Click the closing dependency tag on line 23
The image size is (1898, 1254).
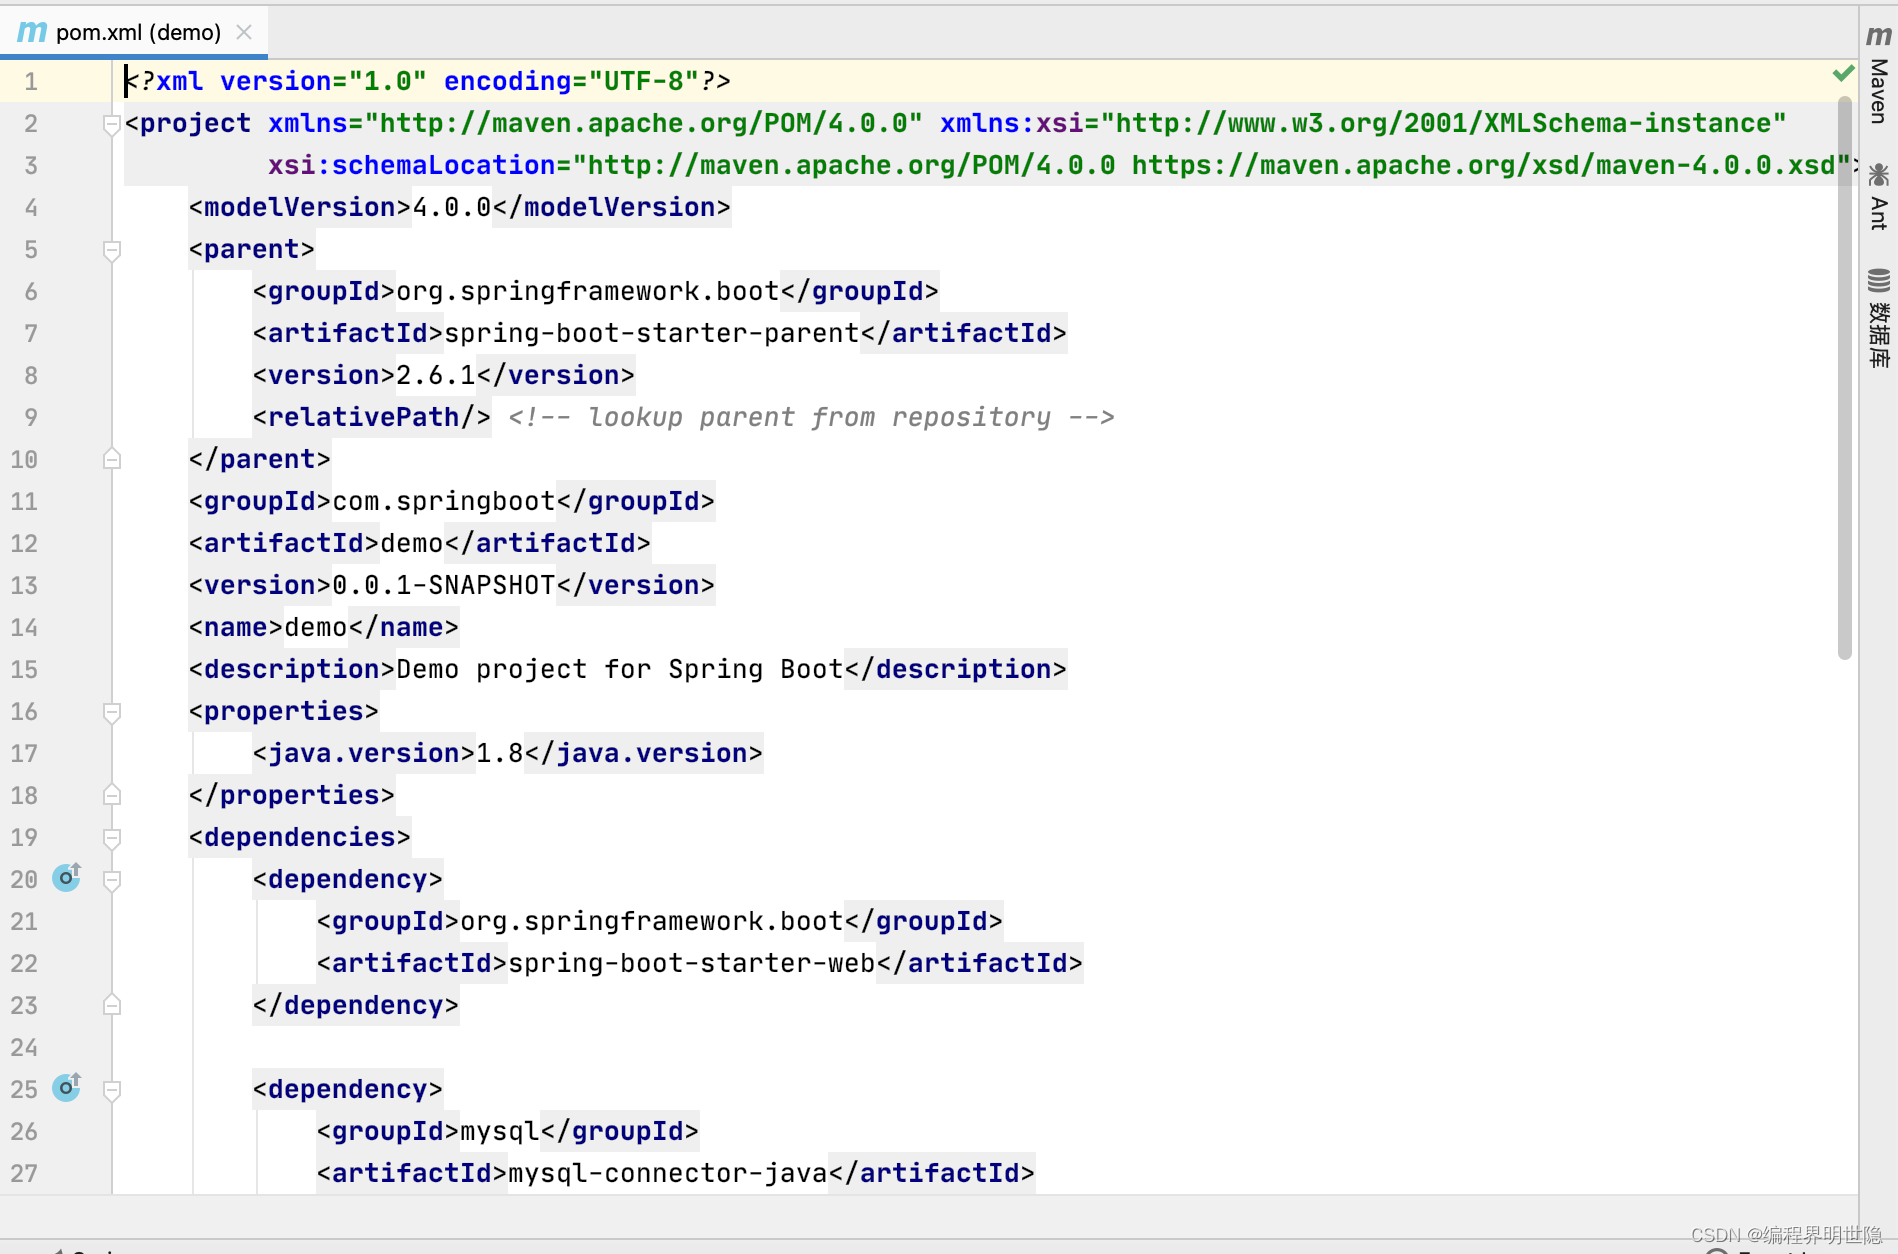coord(356,1005)
